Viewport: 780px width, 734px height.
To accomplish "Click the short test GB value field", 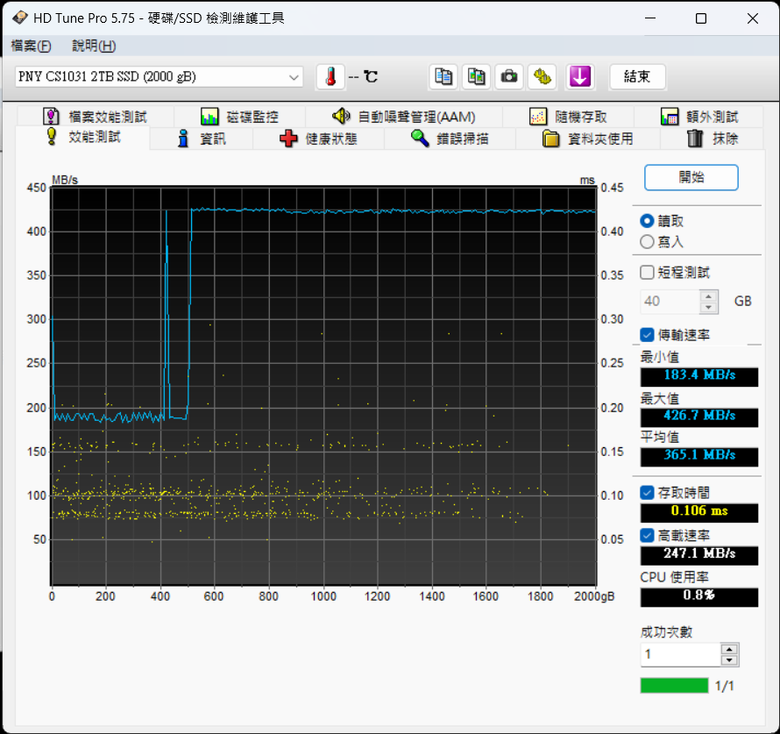I will click(x=670, y=301).
